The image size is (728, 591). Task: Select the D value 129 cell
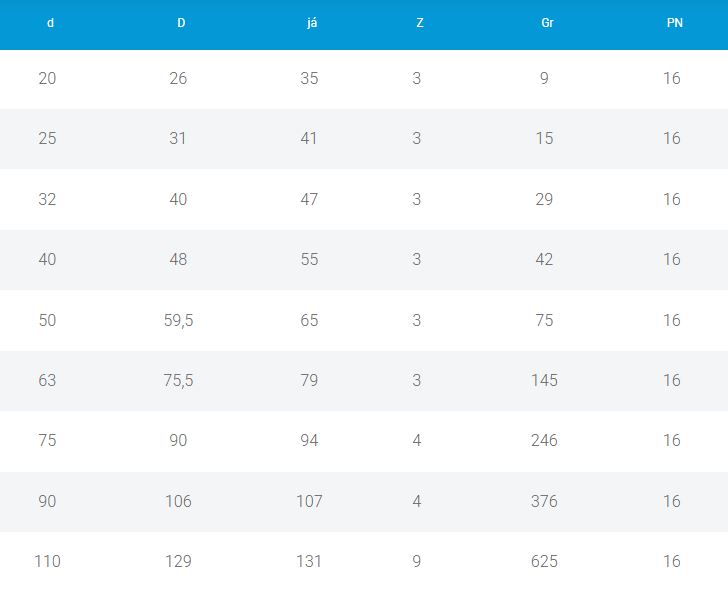coord(178,561)
